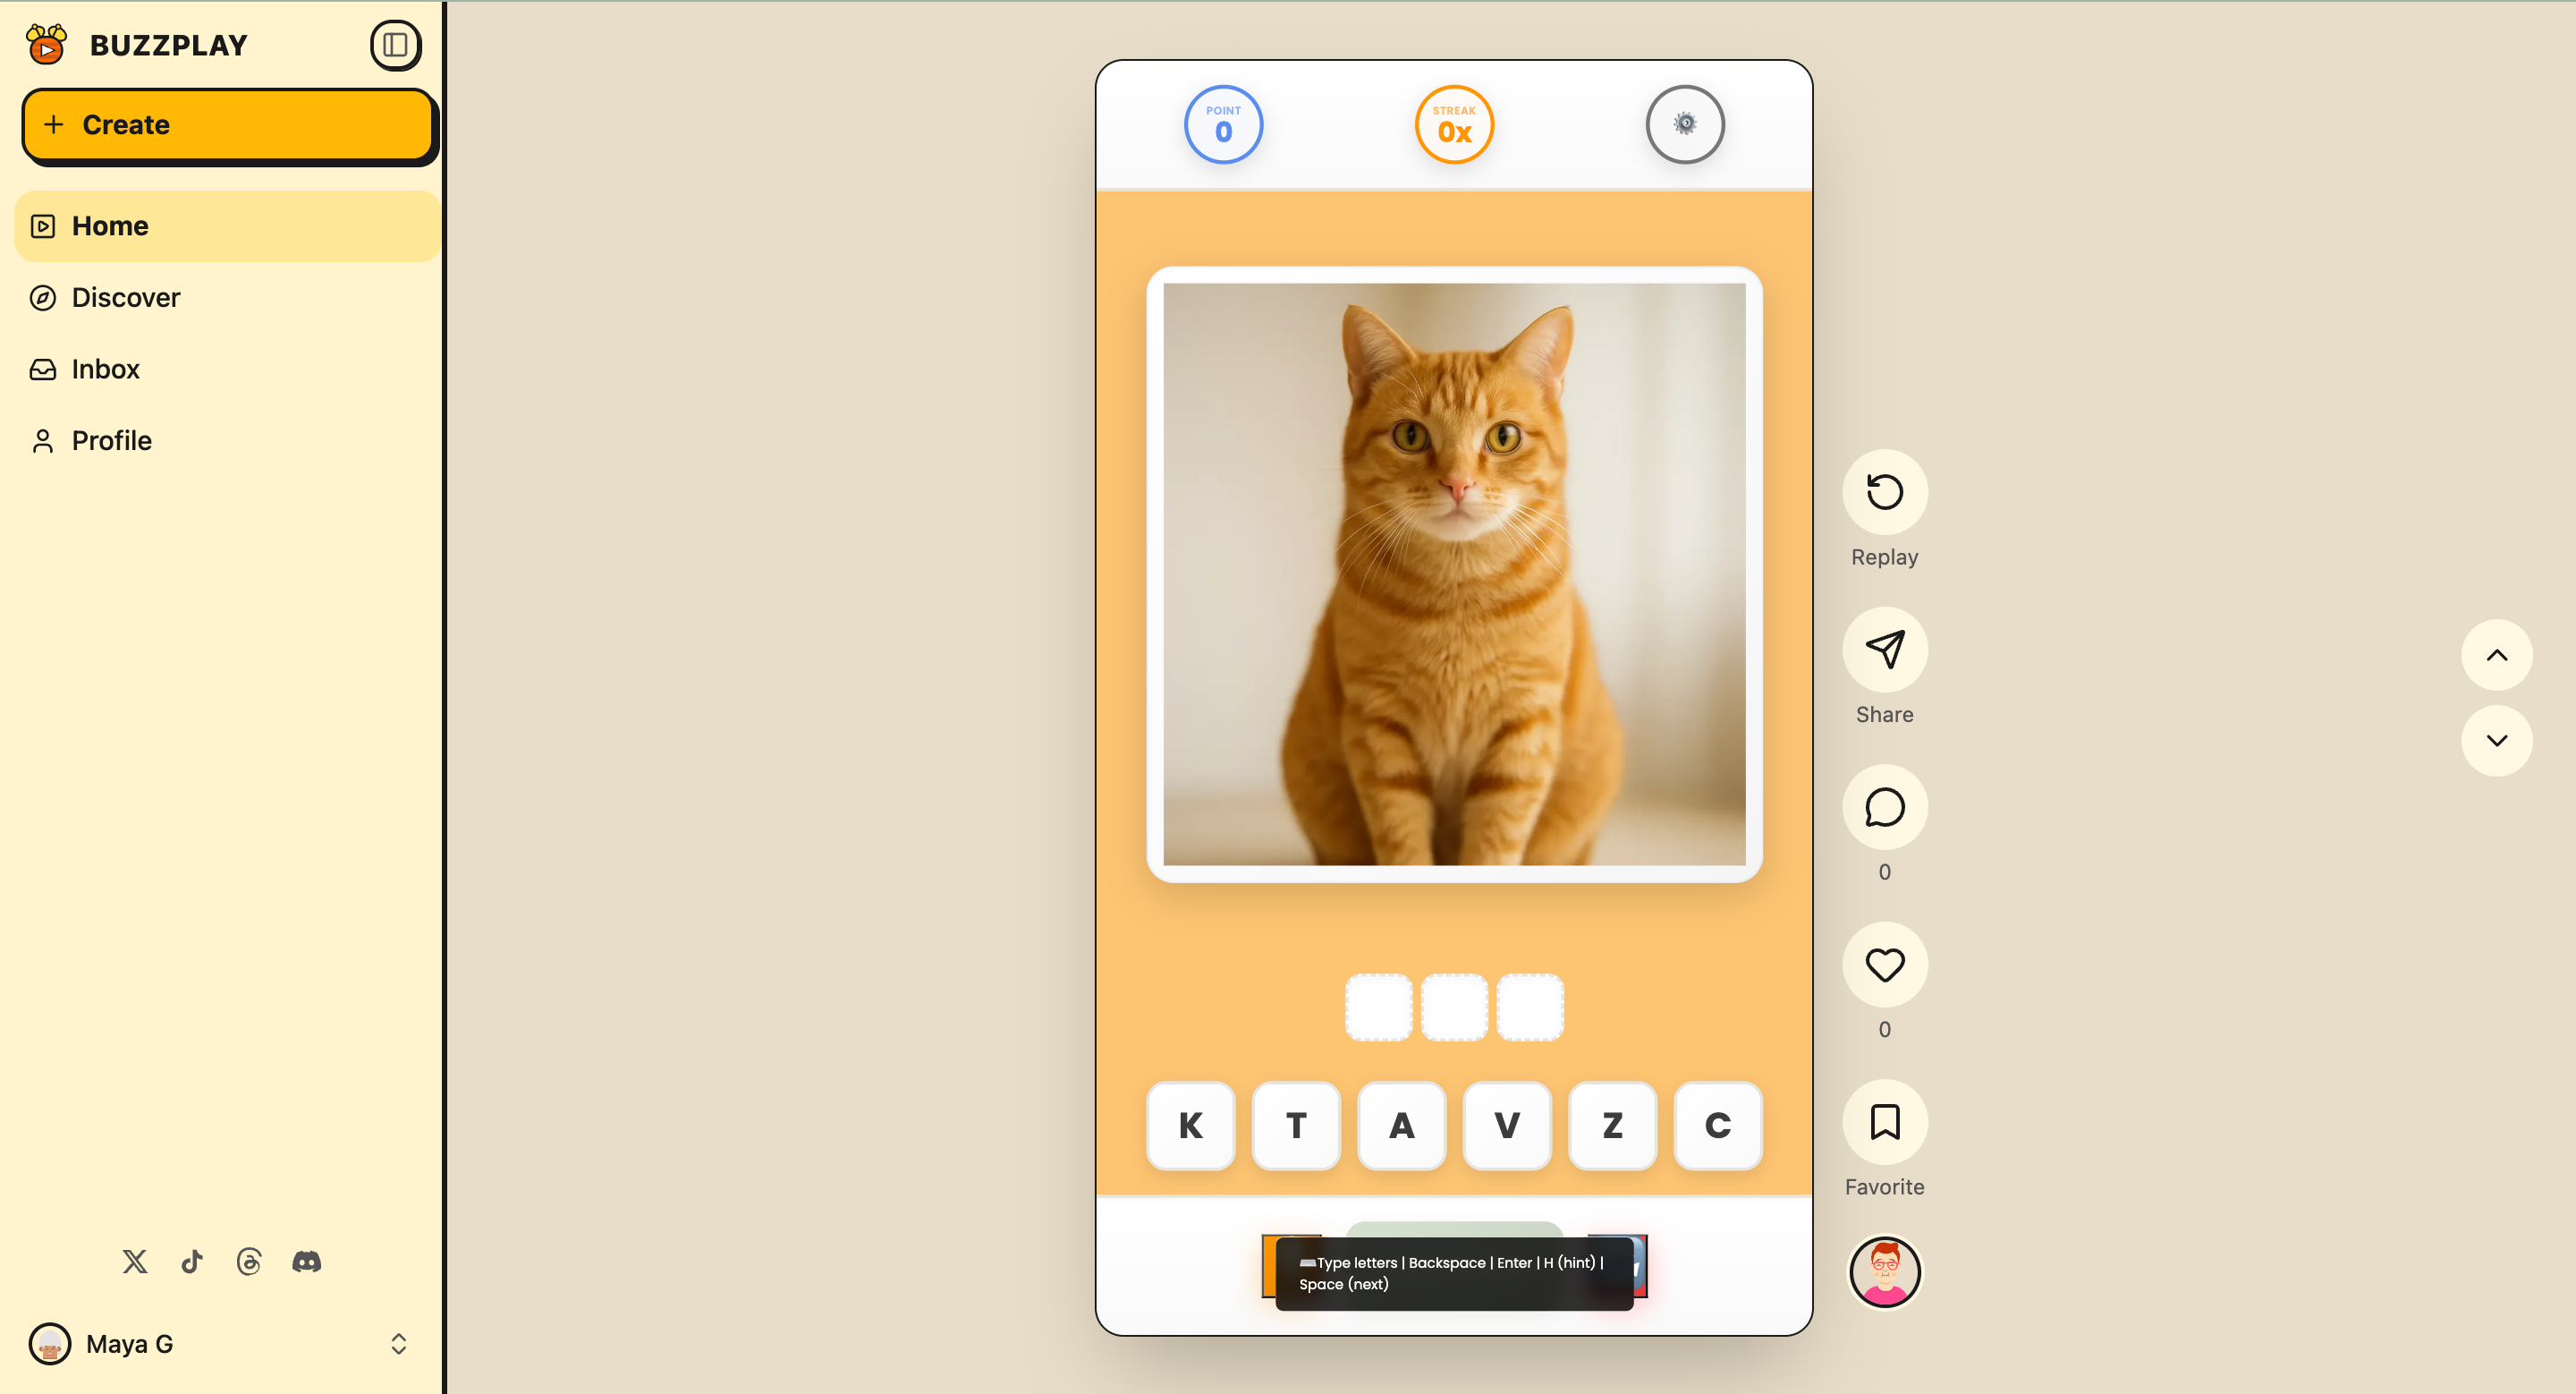Click the Replay icon
Image resolution: width=2576 pixels, height=1394 pixels.
pos(1884,492)
